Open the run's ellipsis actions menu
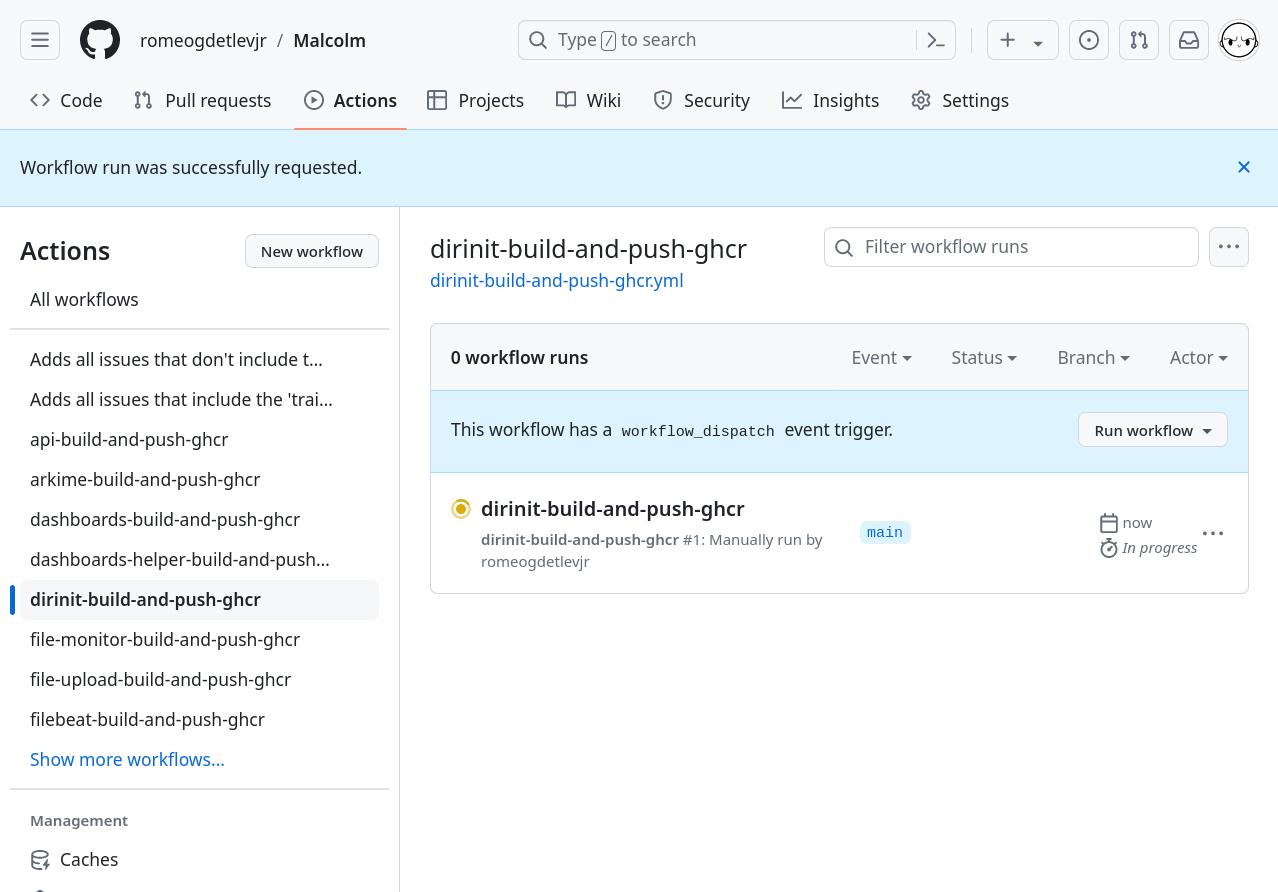 click(1213, 533)
